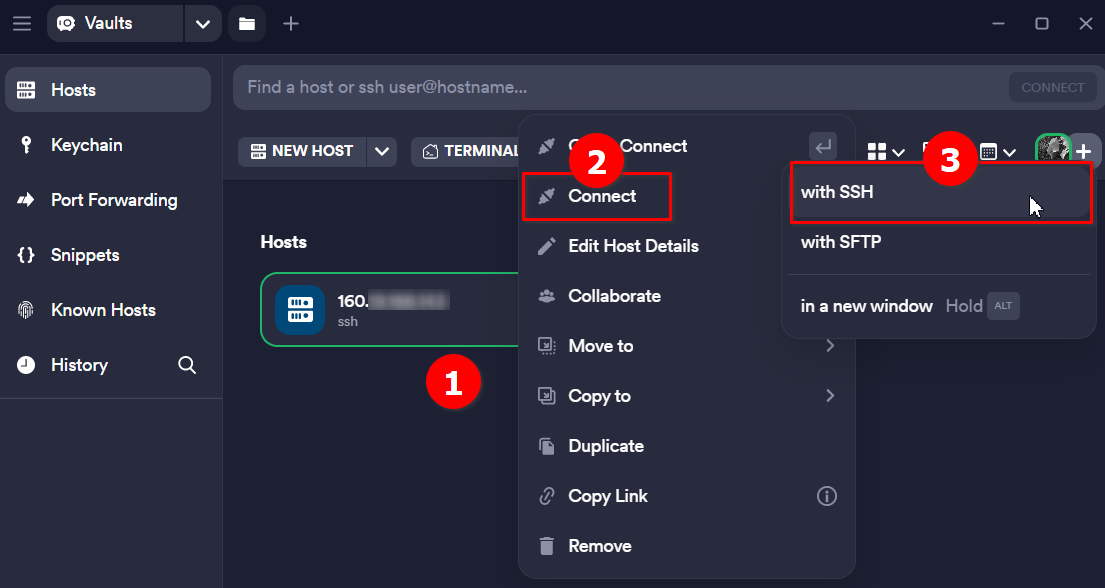The image size is (1105, 588).
Task: Open the hamburger menu icon
Action: point(22,23)
